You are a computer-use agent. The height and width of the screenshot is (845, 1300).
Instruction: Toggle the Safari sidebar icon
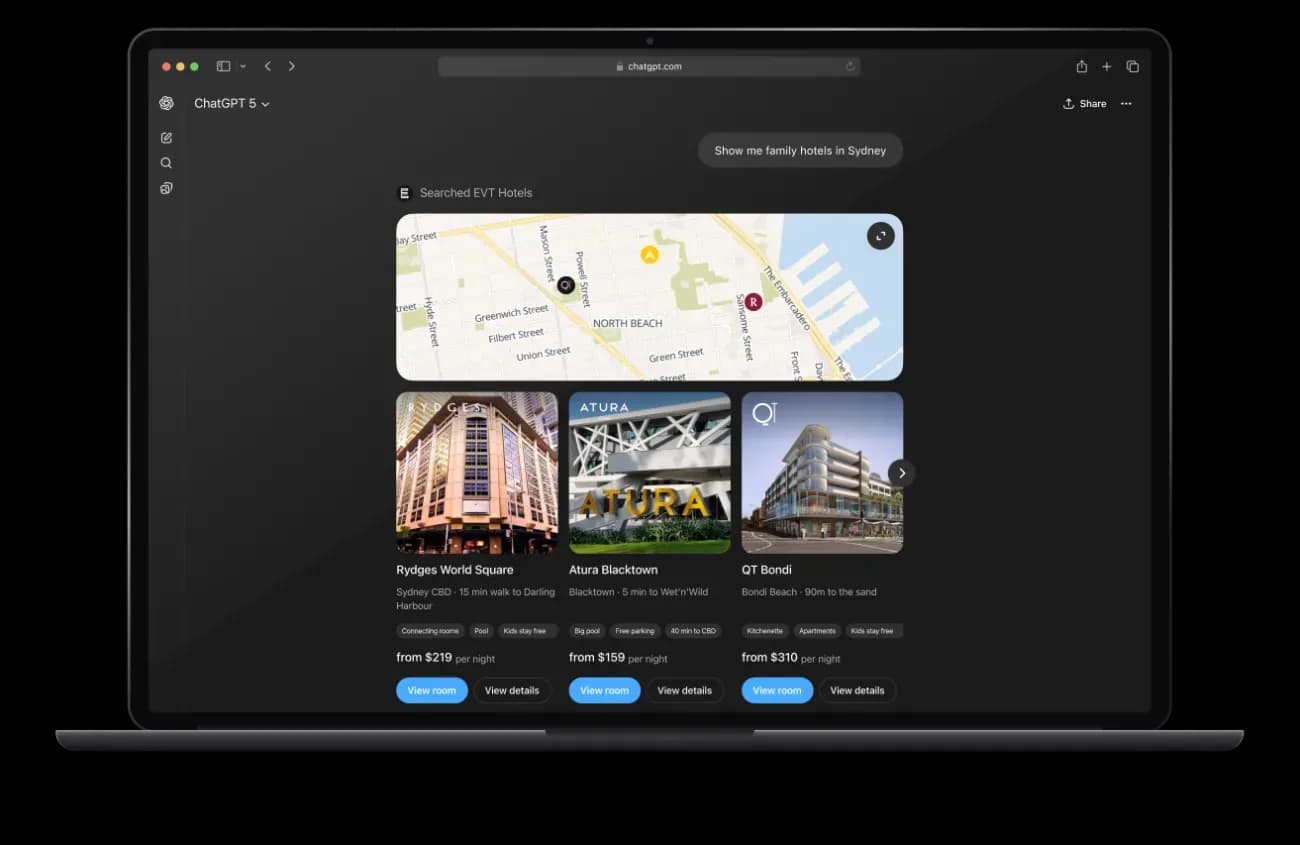click(223, 66)
